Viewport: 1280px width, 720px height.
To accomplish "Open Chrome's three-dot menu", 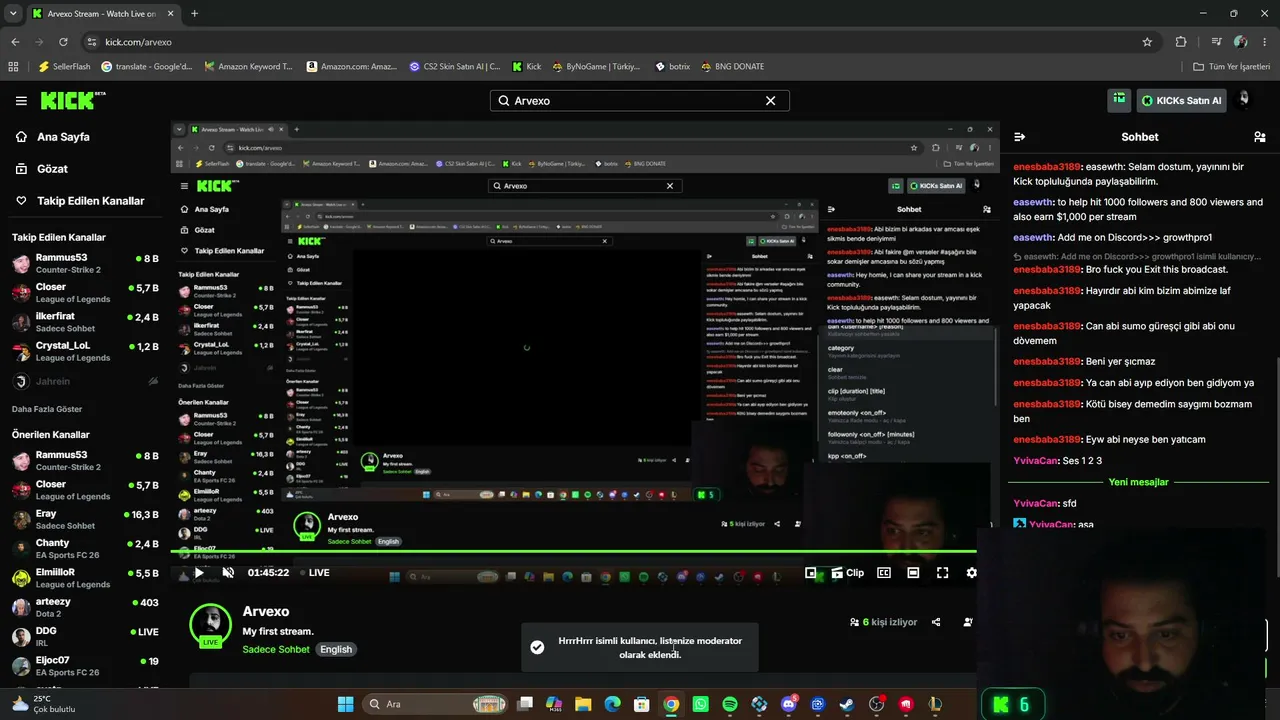I will pos(1264,42).
